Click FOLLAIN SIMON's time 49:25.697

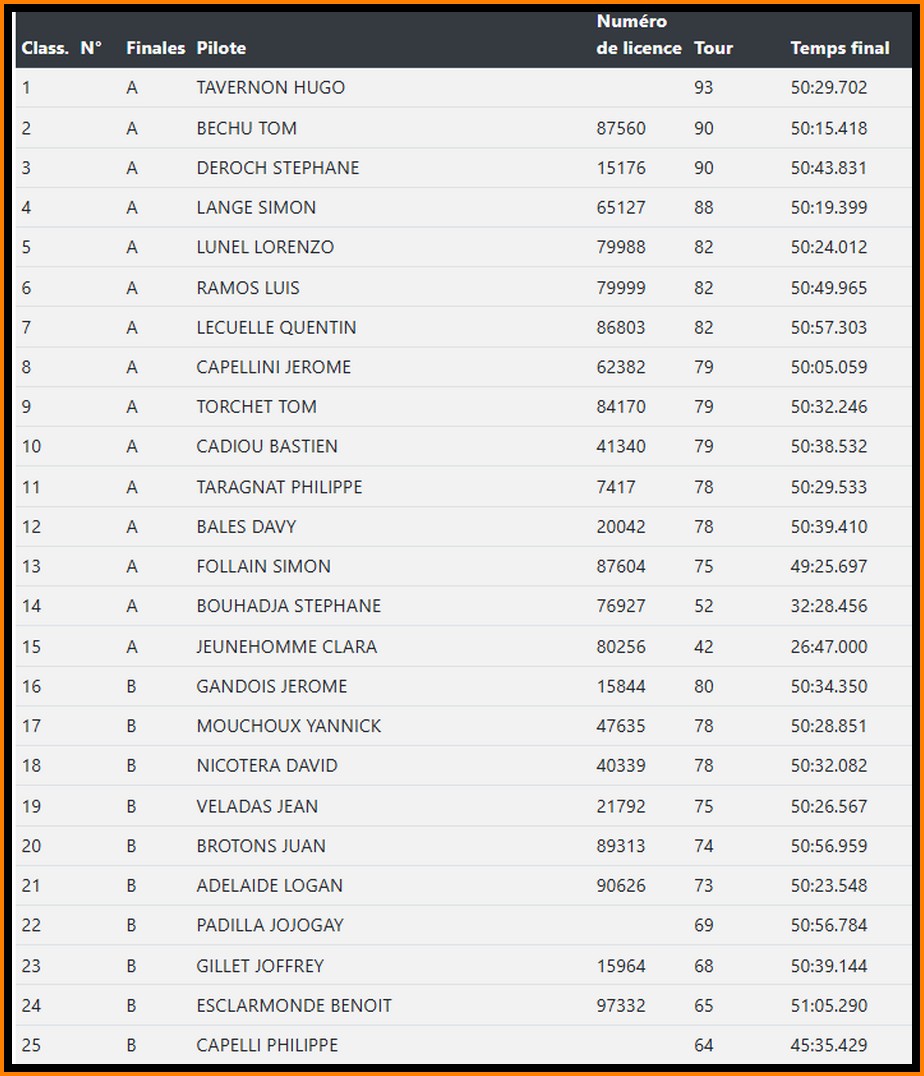(828, 566)
